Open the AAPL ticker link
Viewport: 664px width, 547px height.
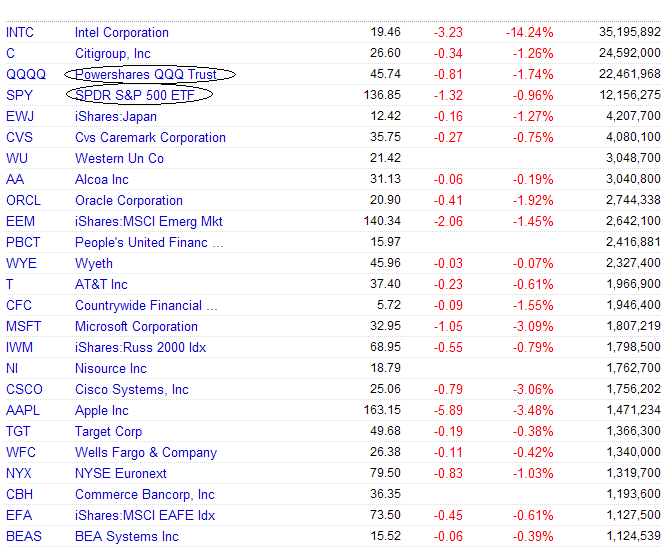click(23, 411)
